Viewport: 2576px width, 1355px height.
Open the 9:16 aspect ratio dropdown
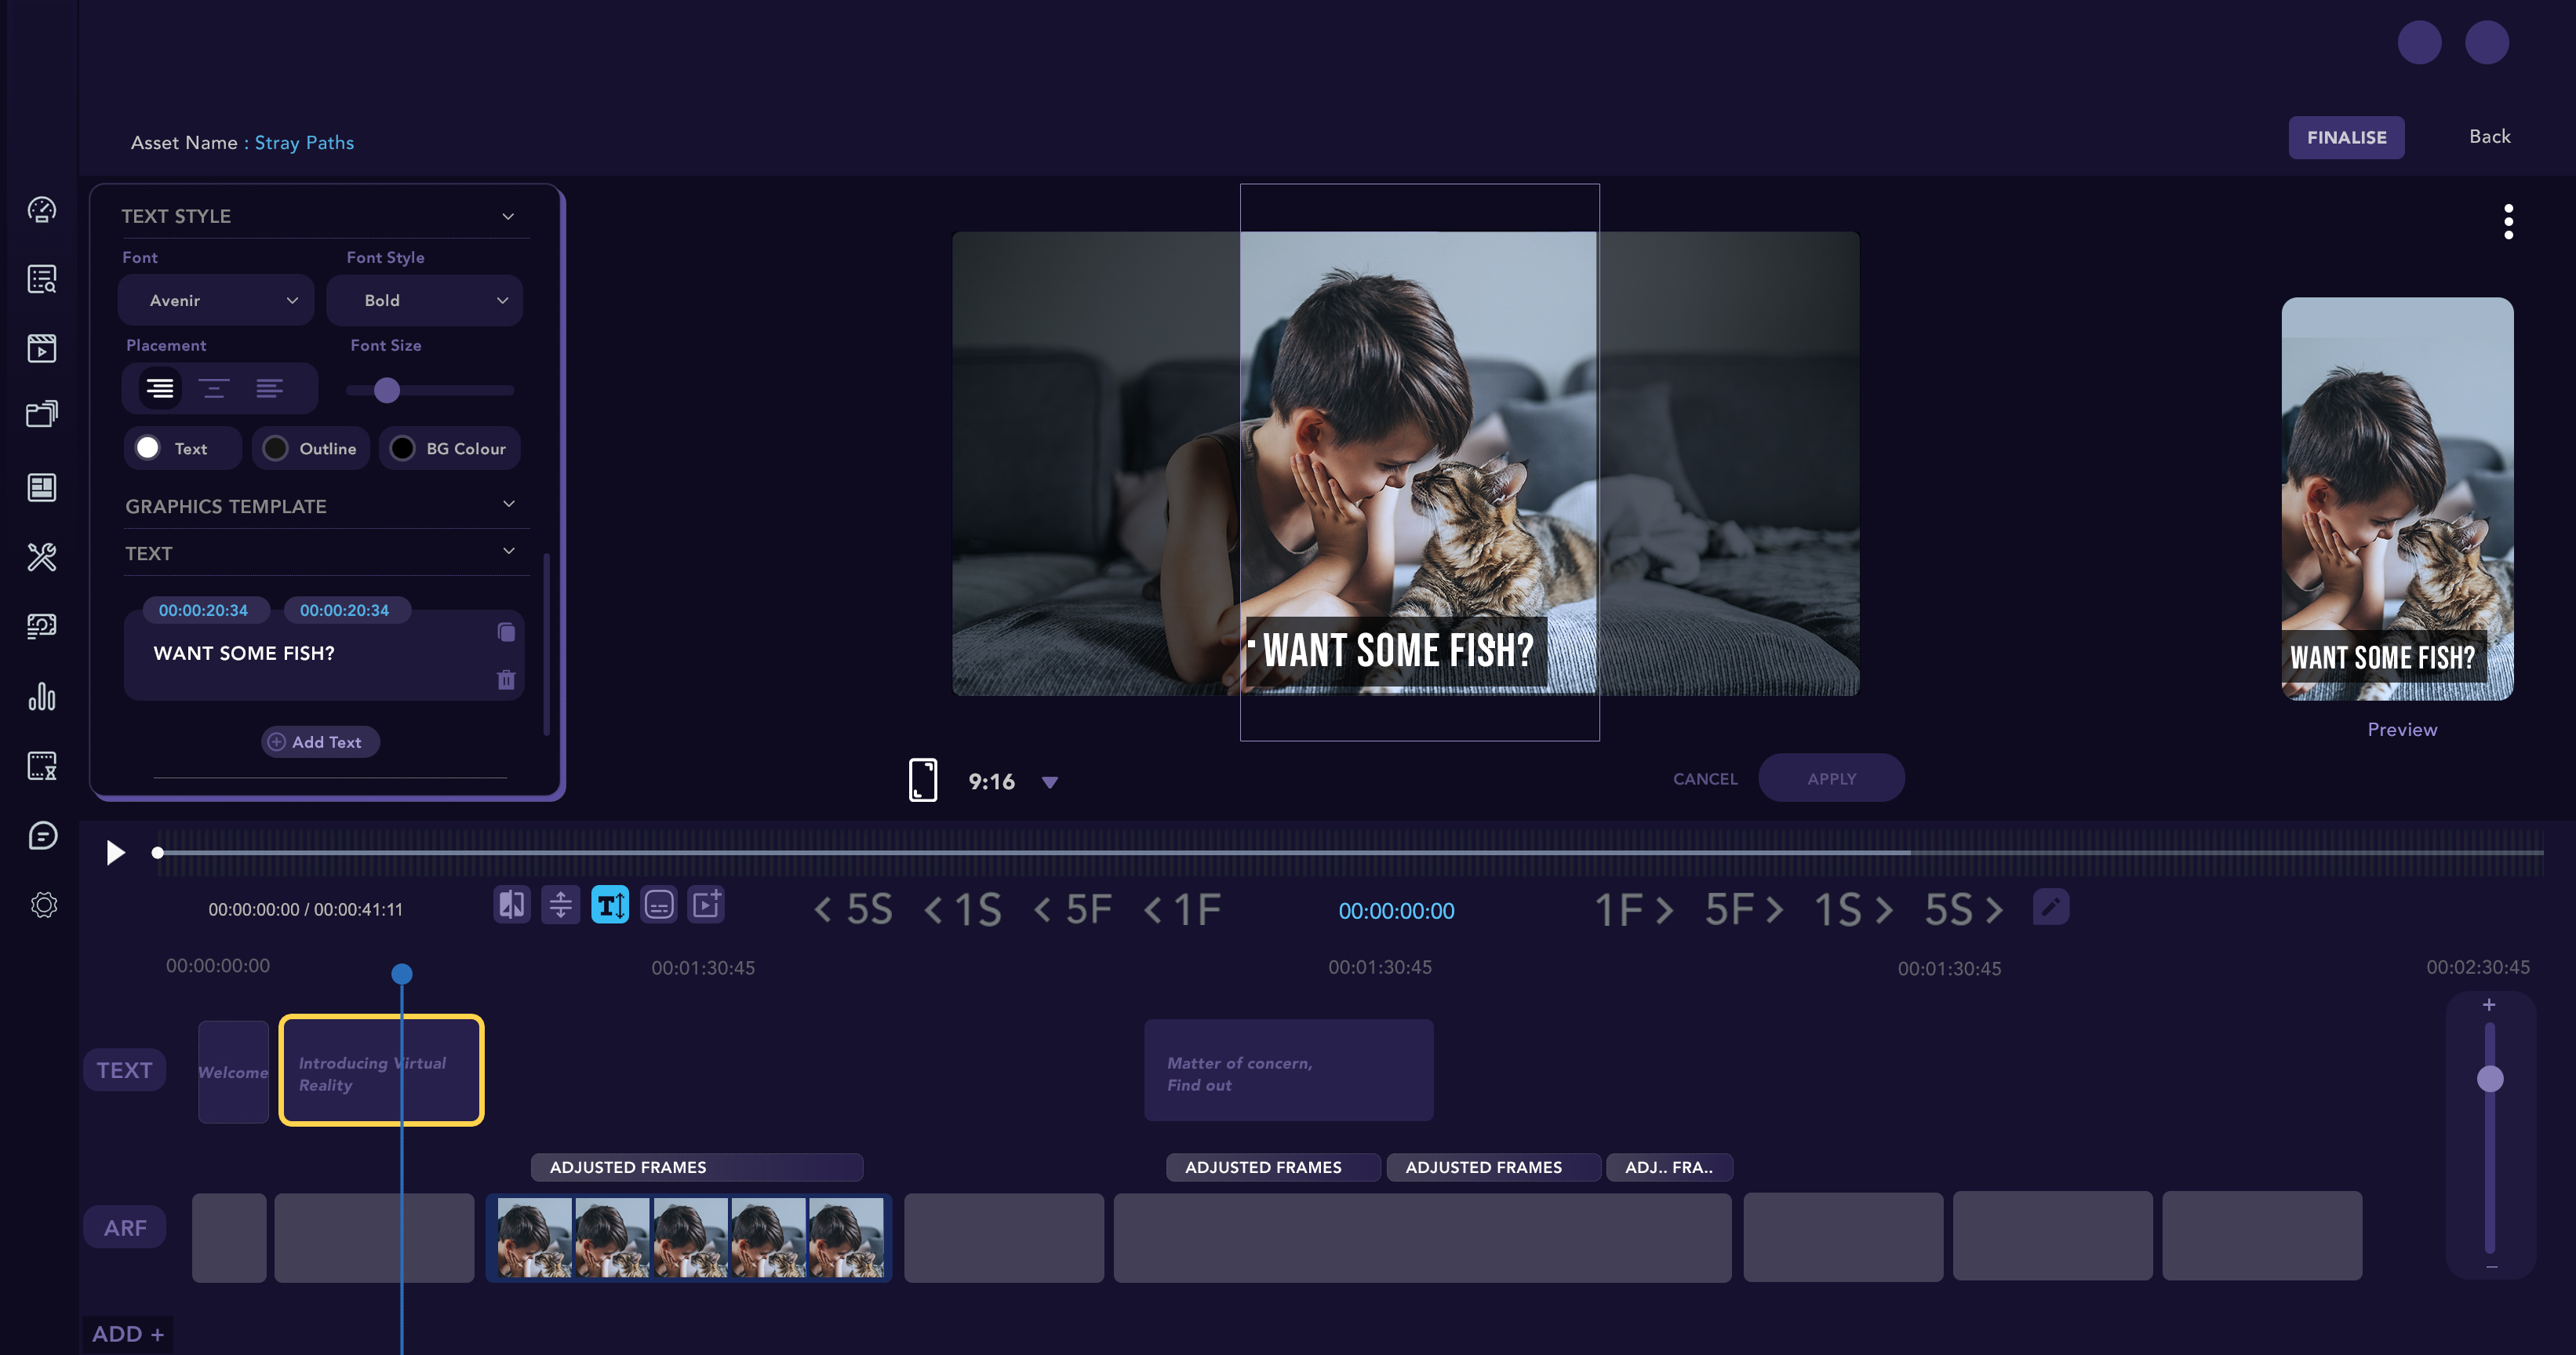pos(1049,782)
